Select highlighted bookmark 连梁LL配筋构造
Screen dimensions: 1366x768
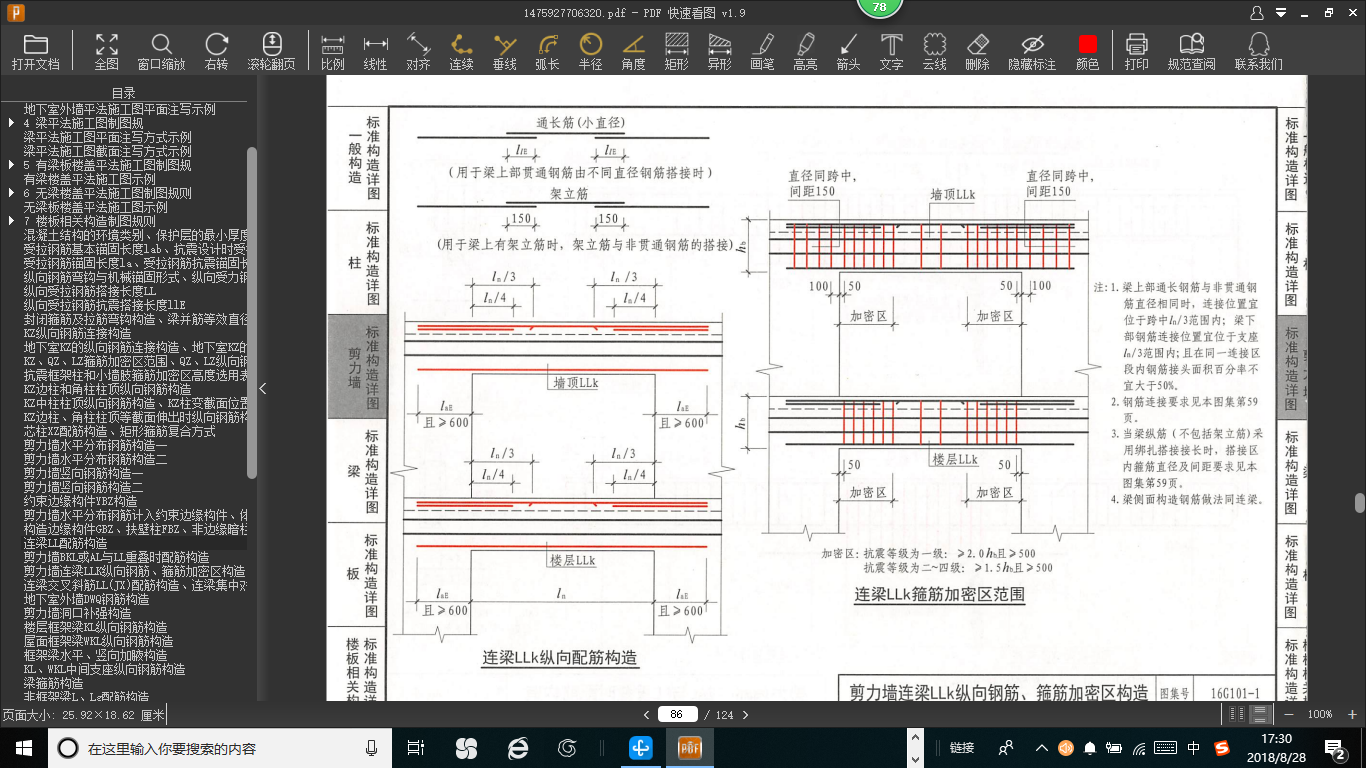[x=66, y=543]
